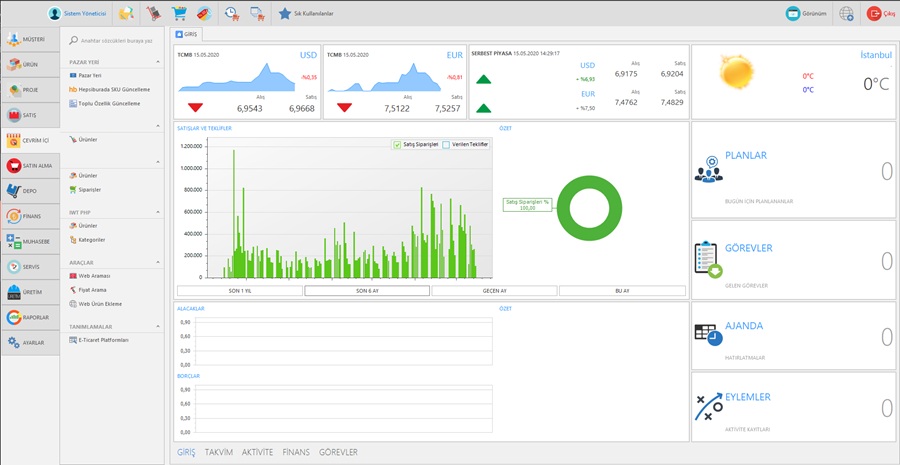Open the Planlar people icon tile

(708, 172)
